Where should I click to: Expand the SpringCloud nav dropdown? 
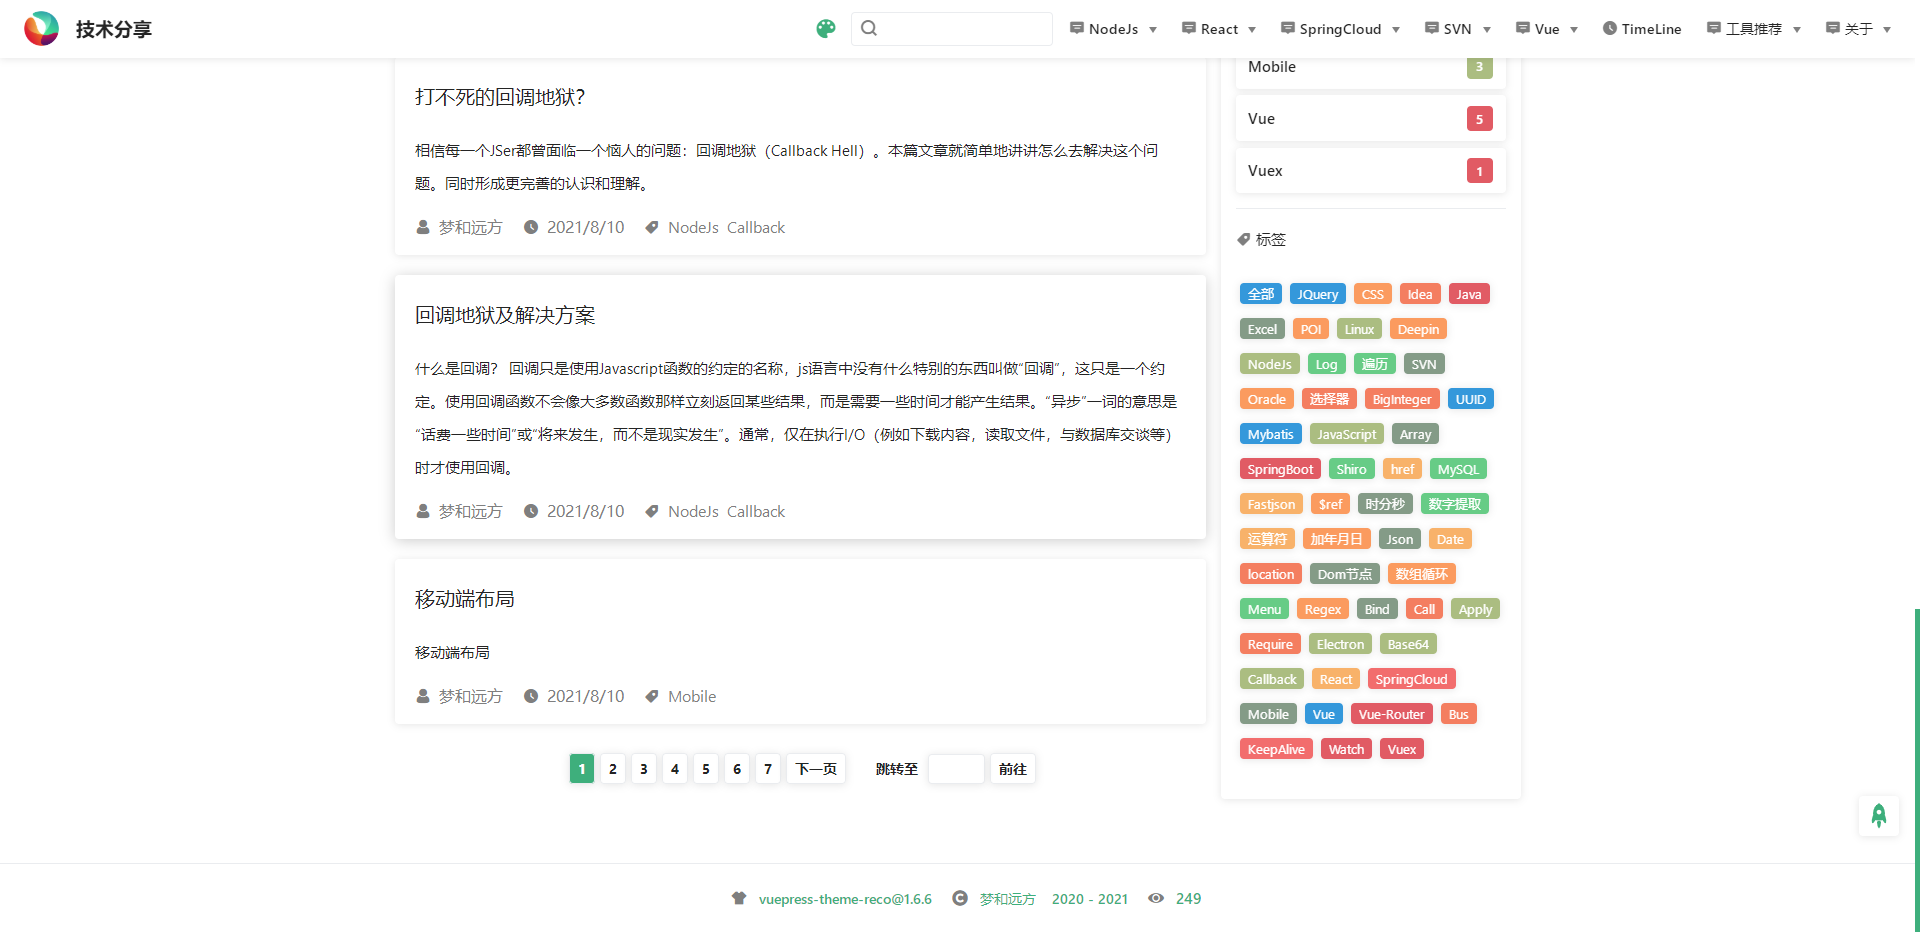[1340, 29]
